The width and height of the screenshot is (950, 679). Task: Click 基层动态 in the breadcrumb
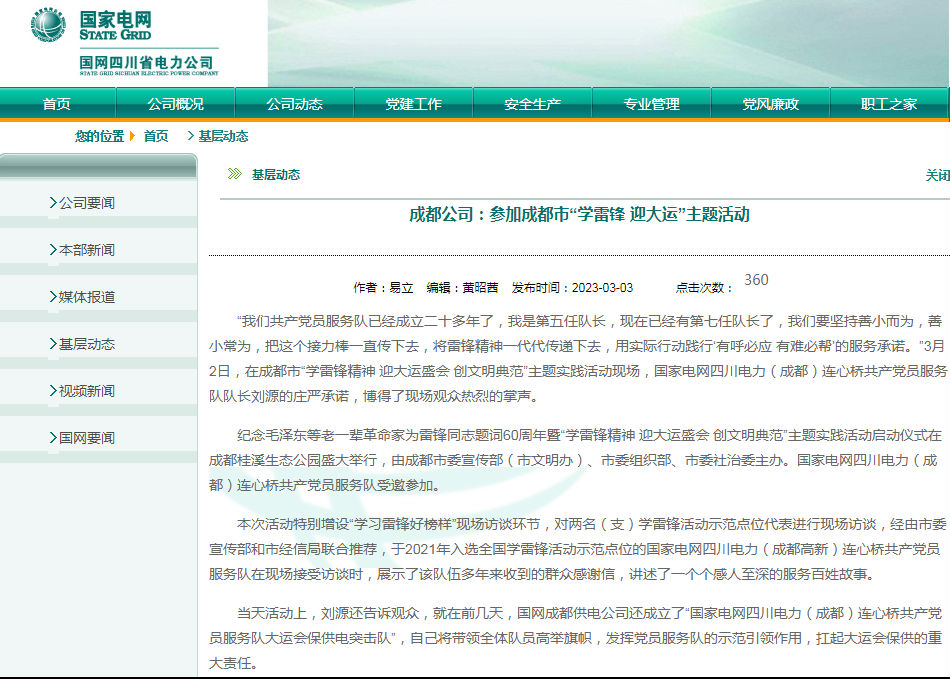click(x=223, y=136)
